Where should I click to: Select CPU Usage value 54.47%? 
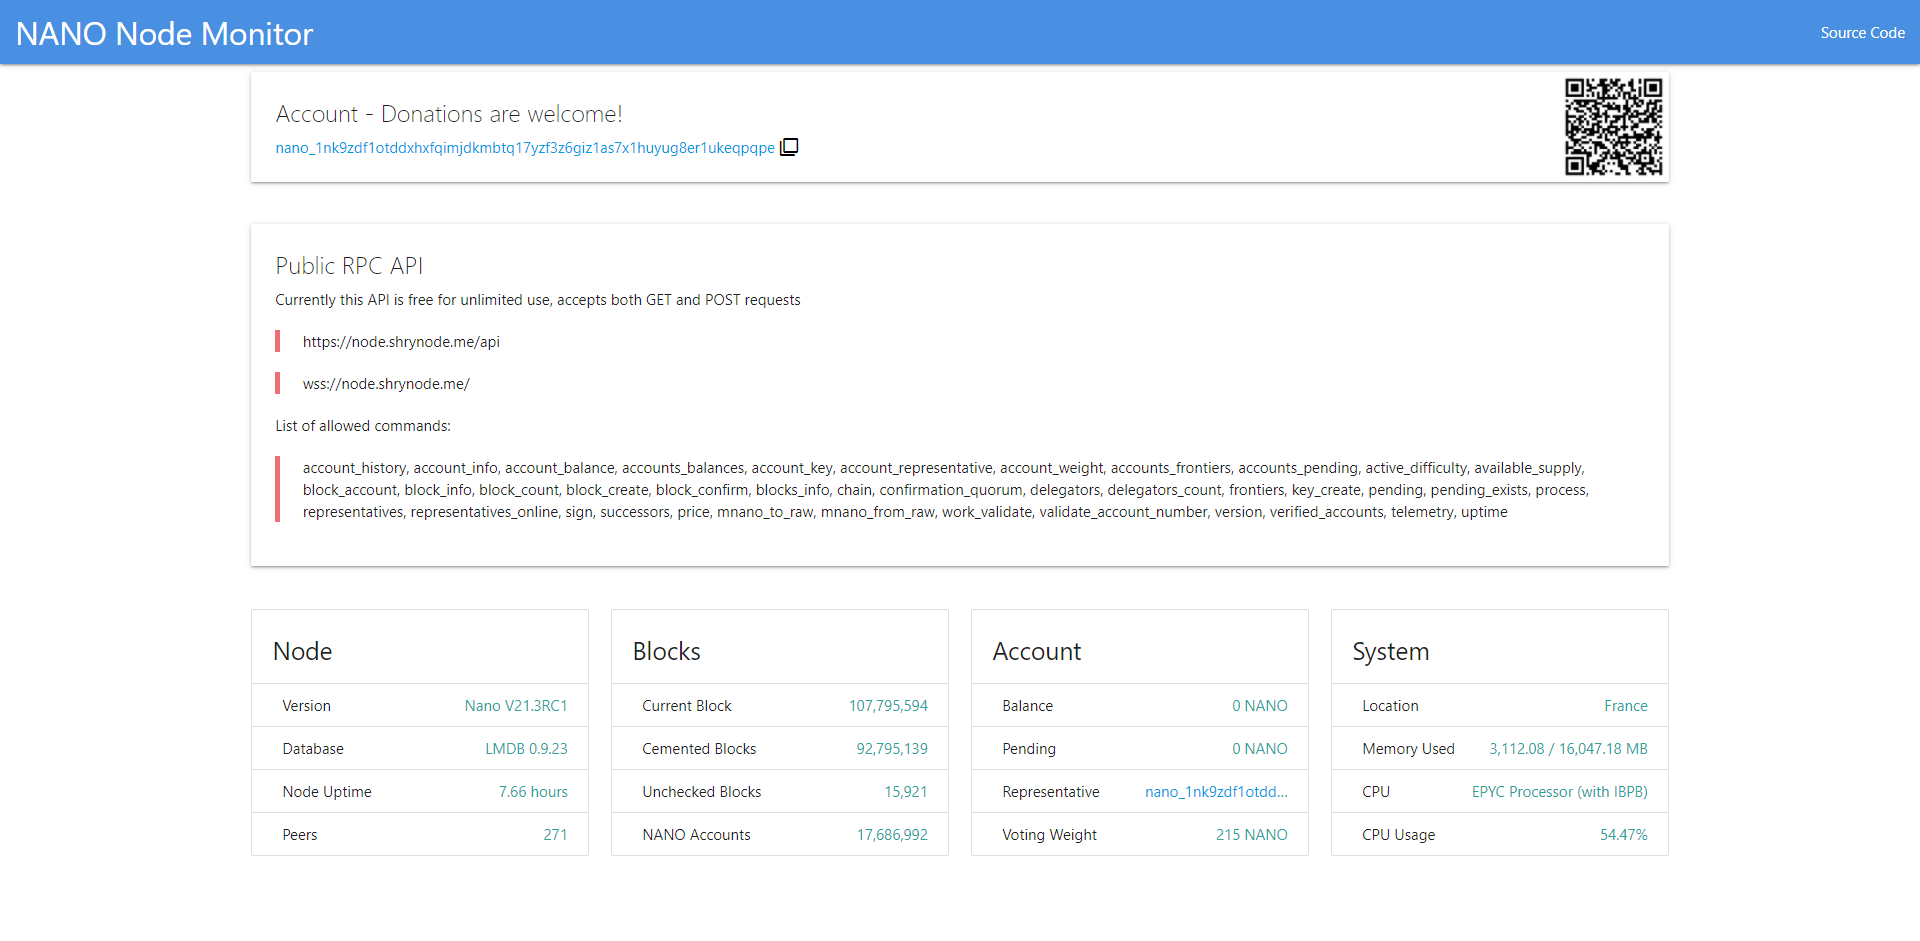point(1623,835)
